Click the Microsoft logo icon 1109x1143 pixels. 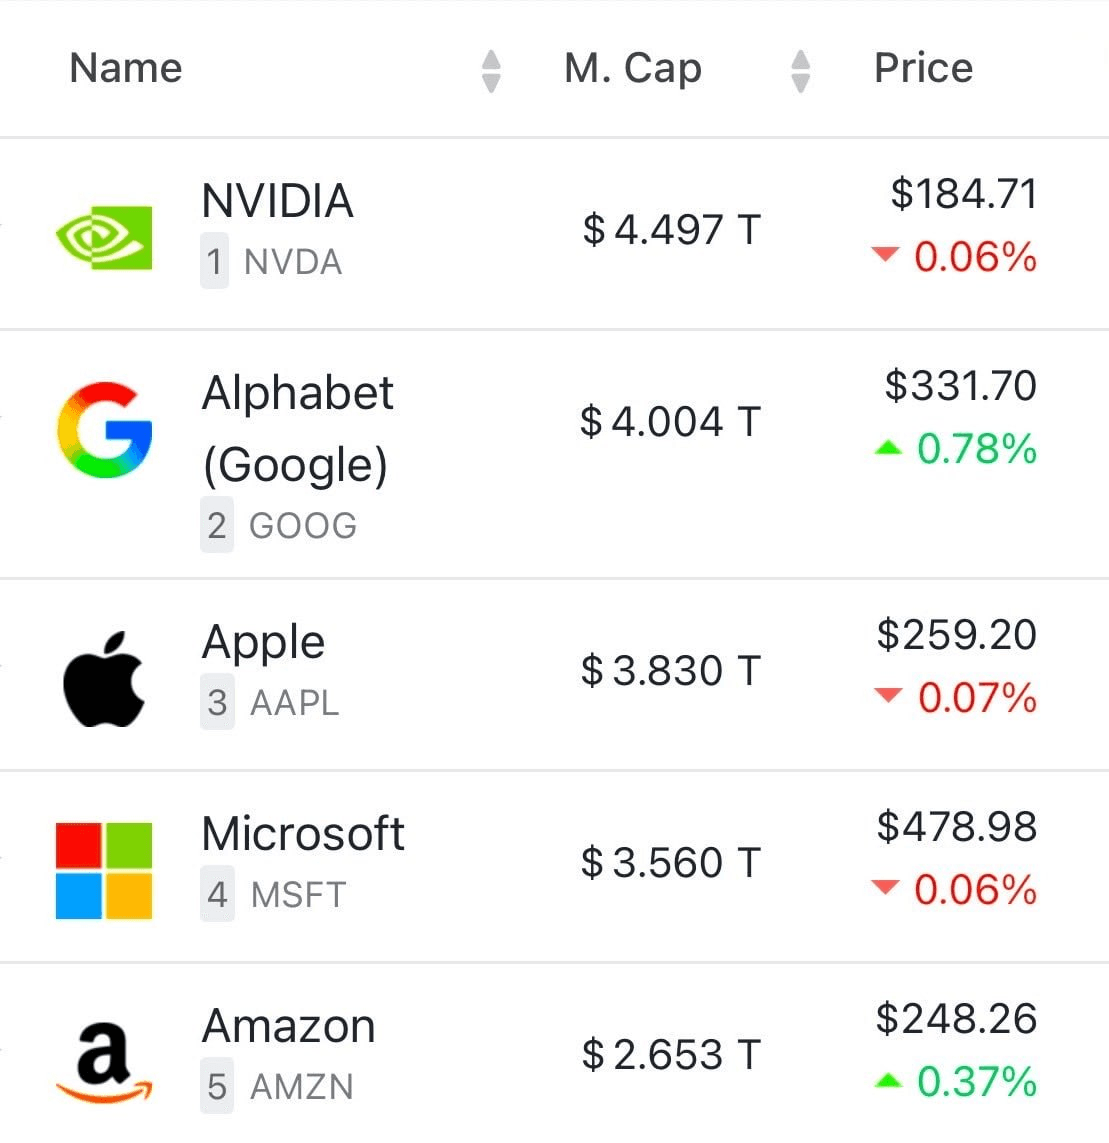[104, 870]
